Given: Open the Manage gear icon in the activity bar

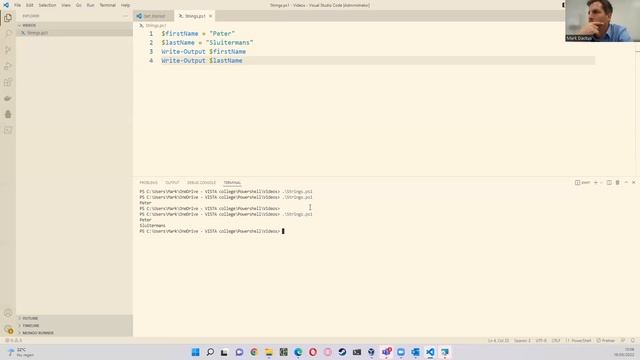Looking at the screenshot, I should [x=8, y=329].
